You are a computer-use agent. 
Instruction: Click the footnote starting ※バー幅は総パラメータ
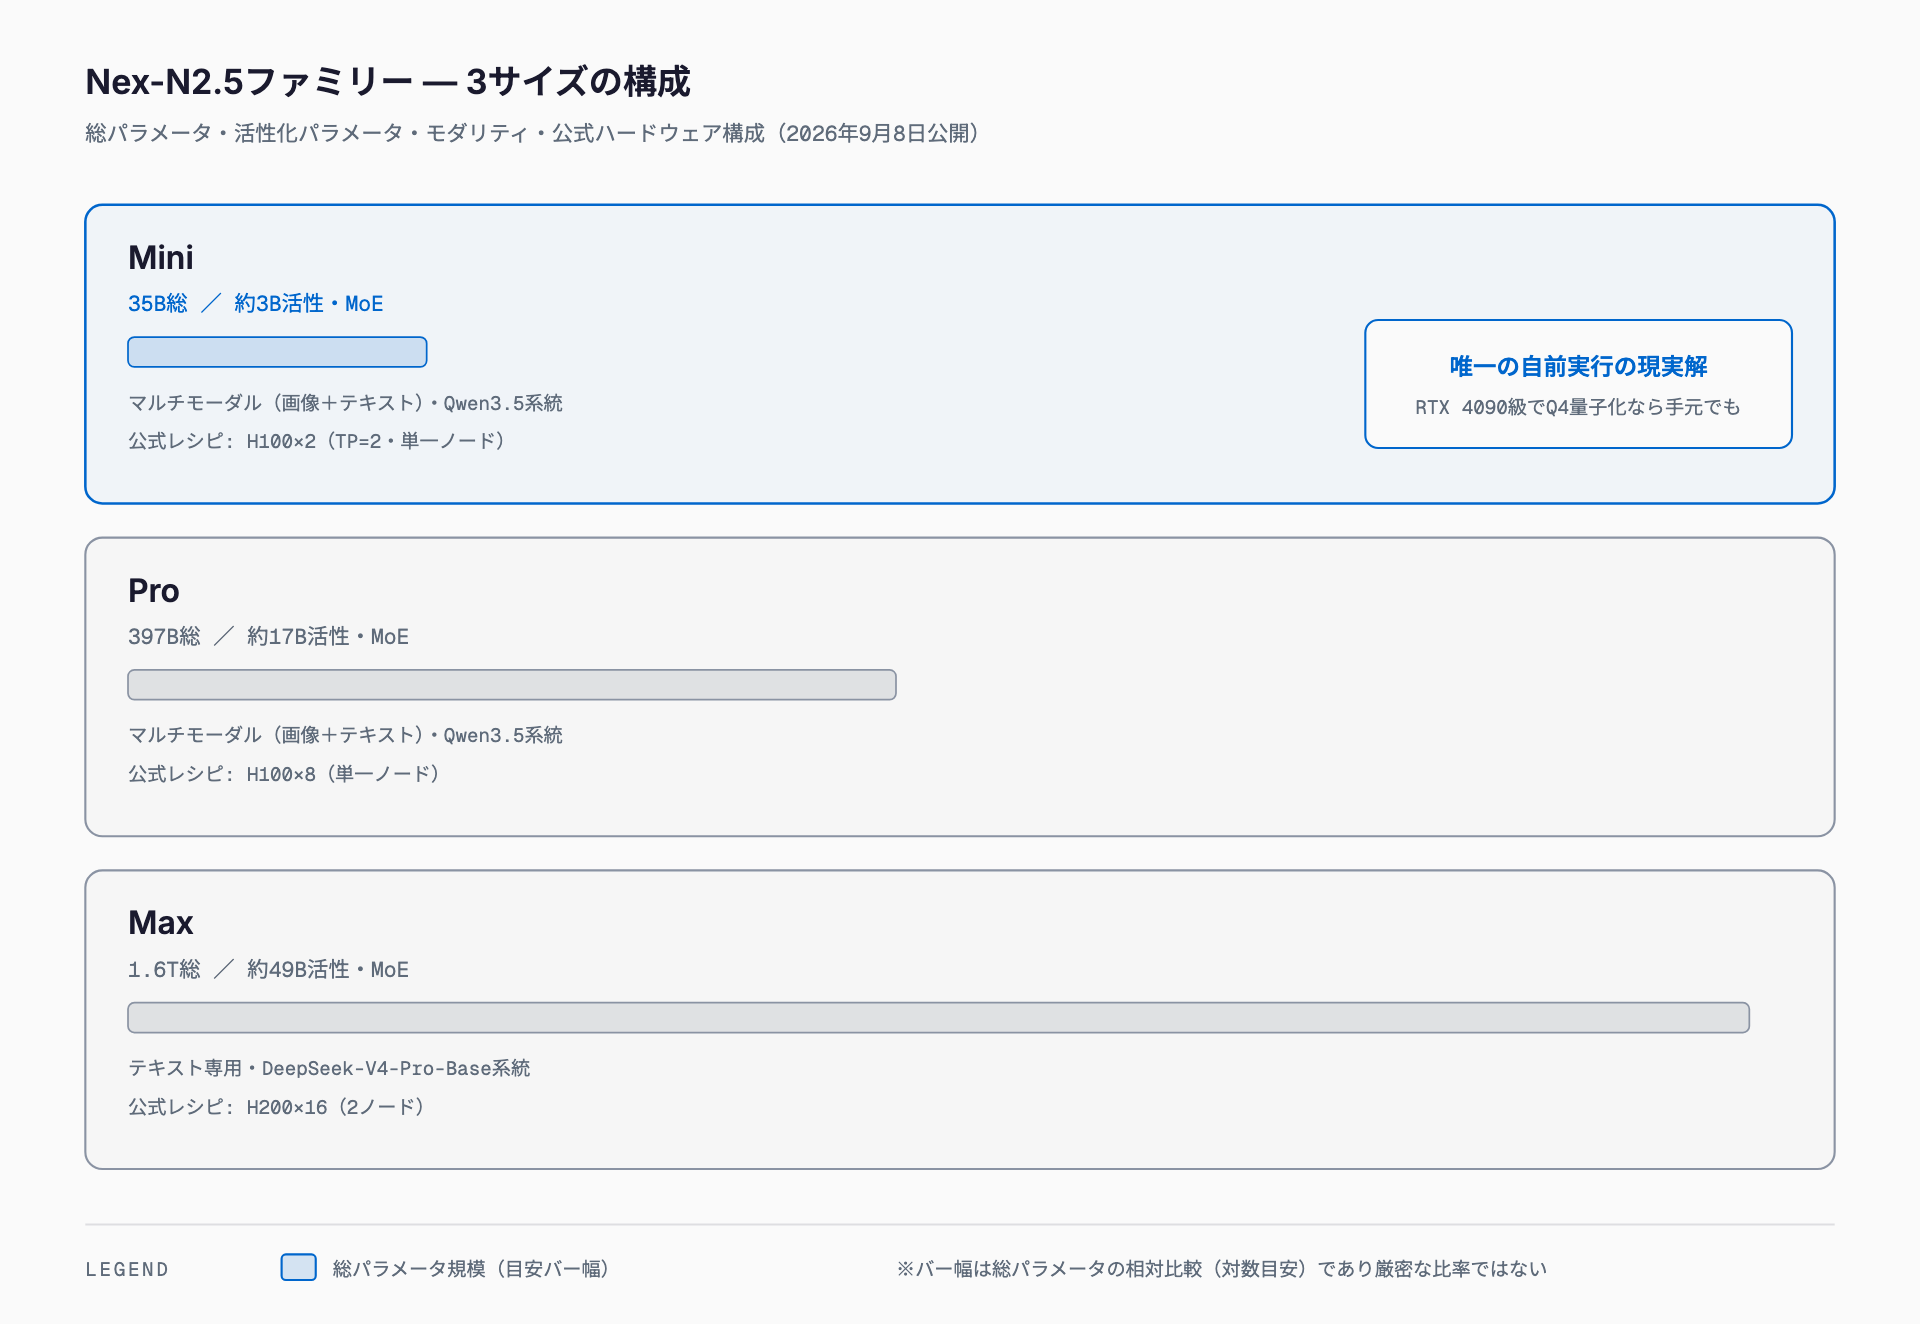coord(1222,1269)
